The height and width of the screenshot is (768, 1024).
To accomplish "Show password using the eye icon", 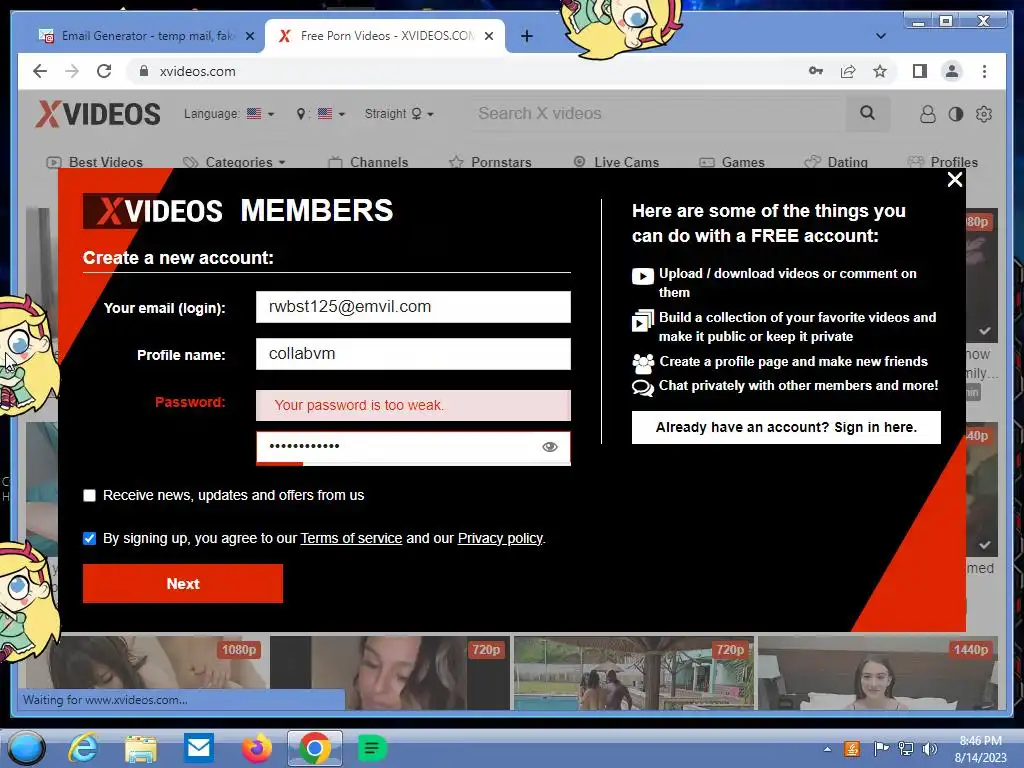I will [550, 447].
